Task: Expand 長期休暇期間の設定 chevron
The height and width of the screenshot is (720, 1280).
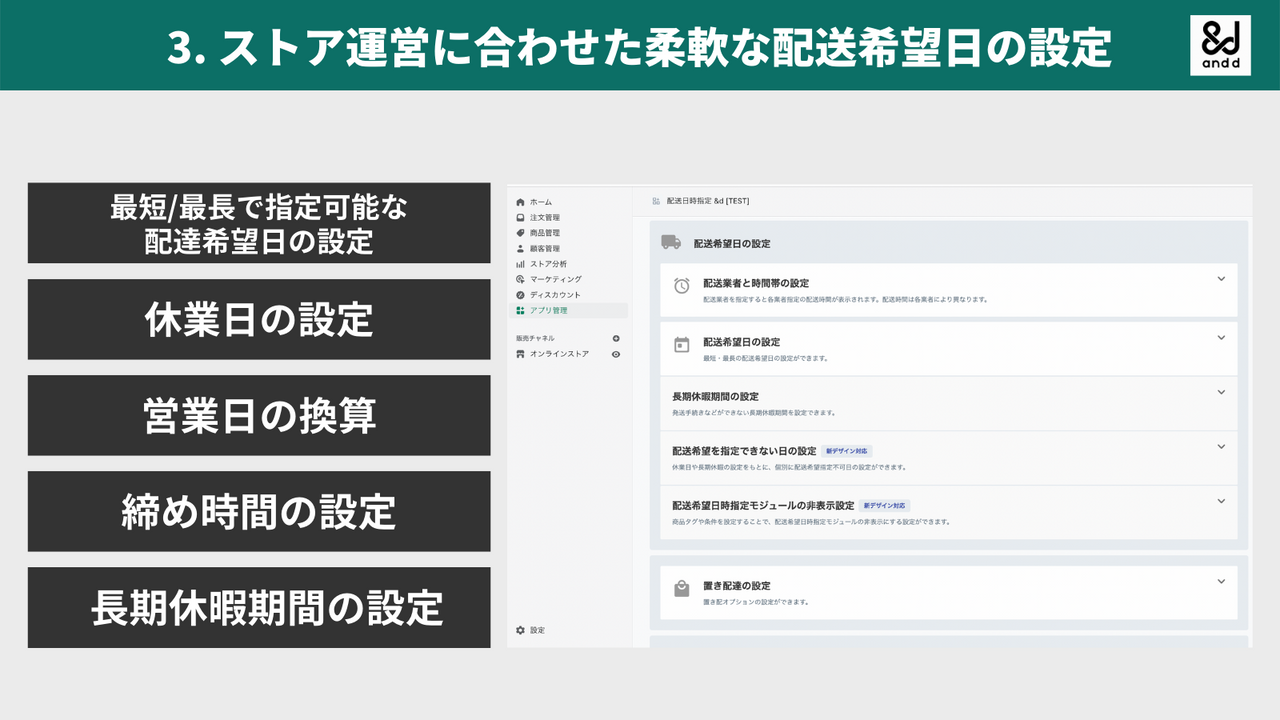Action: click(x=1221, y=393)
